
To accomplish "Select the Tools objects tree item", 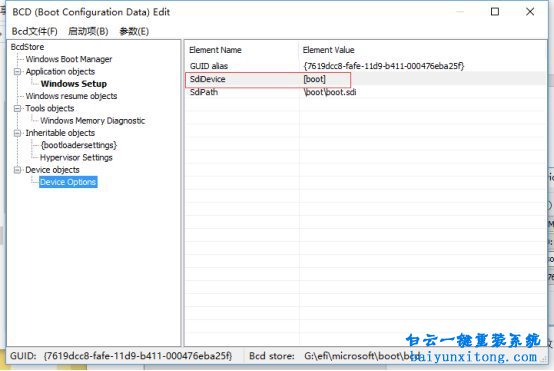I will tap(50, 108).
